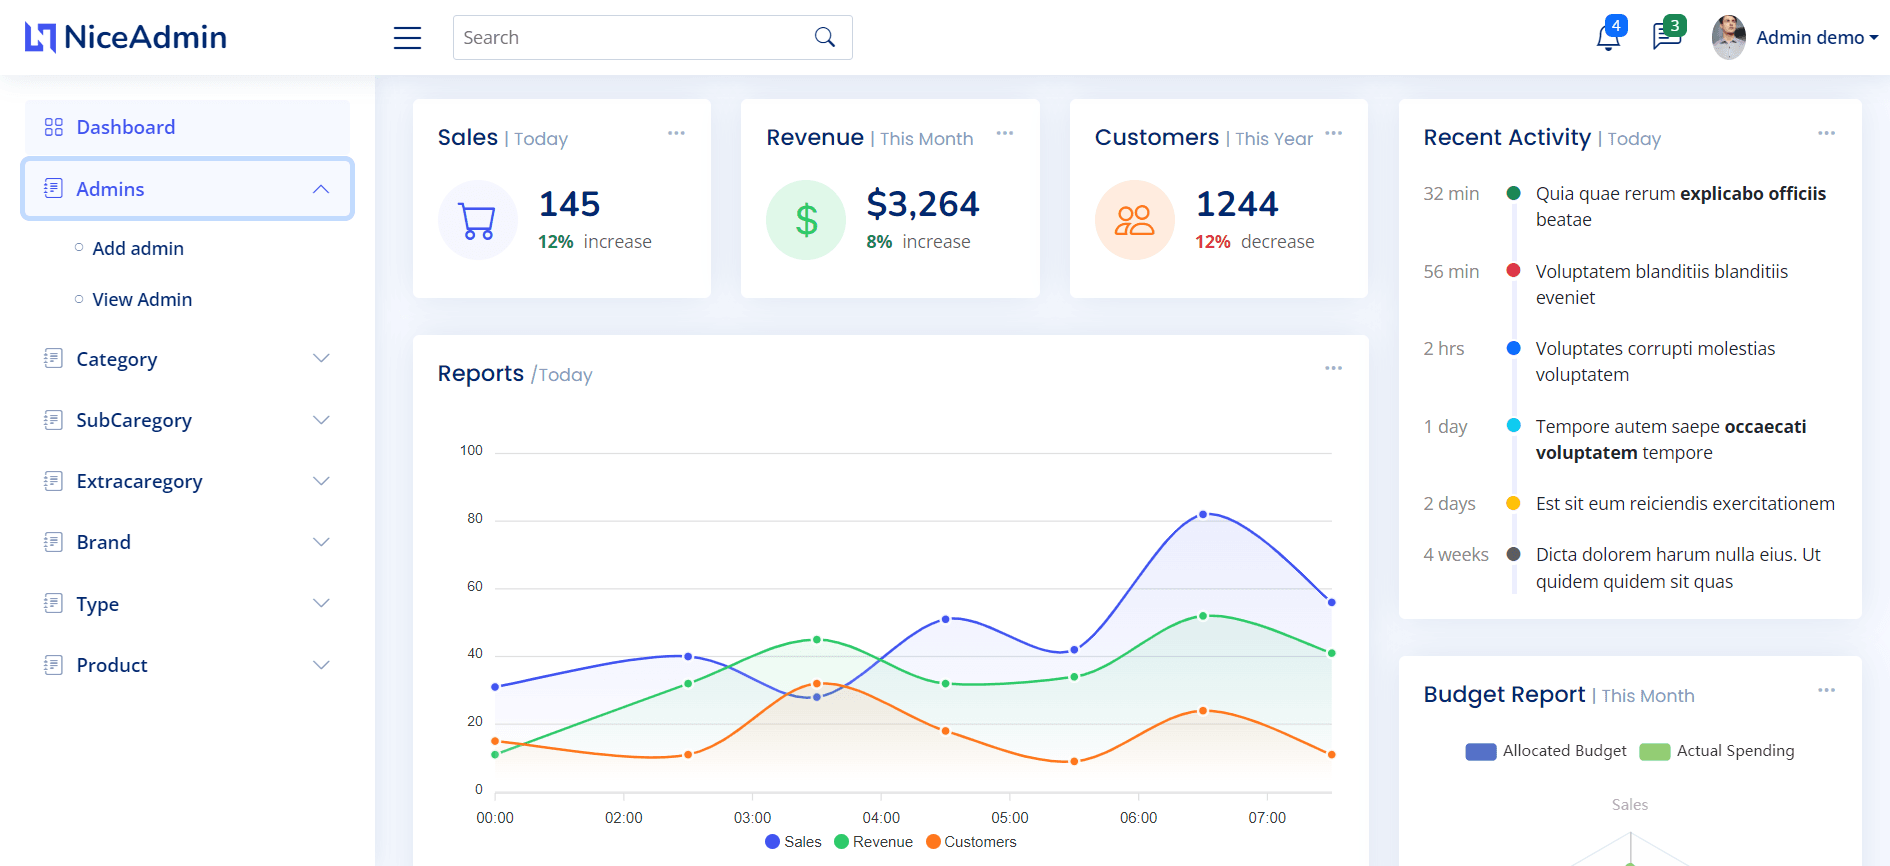
Task: Toggle Revenue series in chart legend
Action: [873, 842]
